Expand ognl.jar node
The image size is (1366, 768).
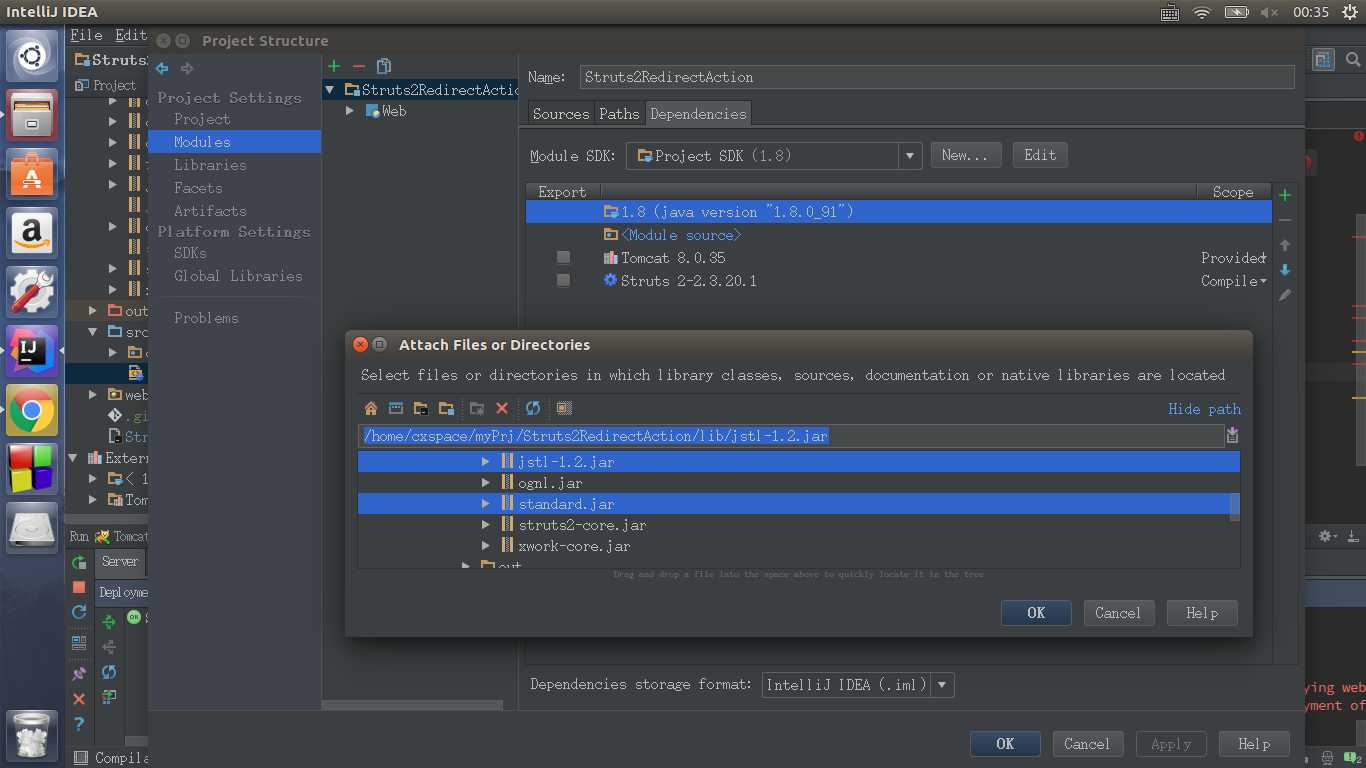(485, 483)
